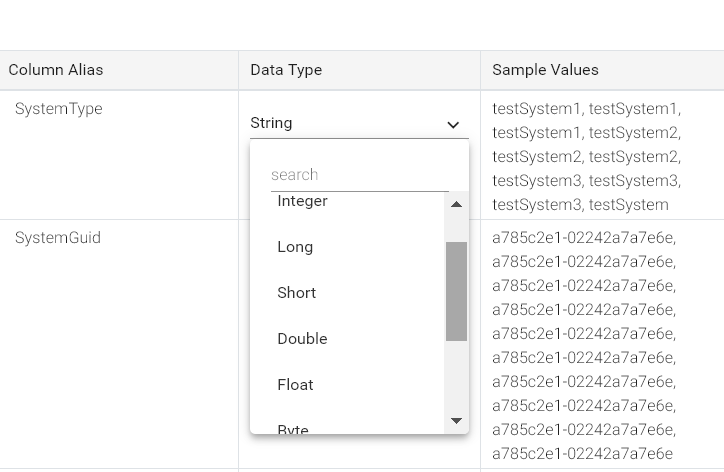Choose the Float data type option
Screen dimensions: 724x472
pyautogui.click(x=295, y=385)
